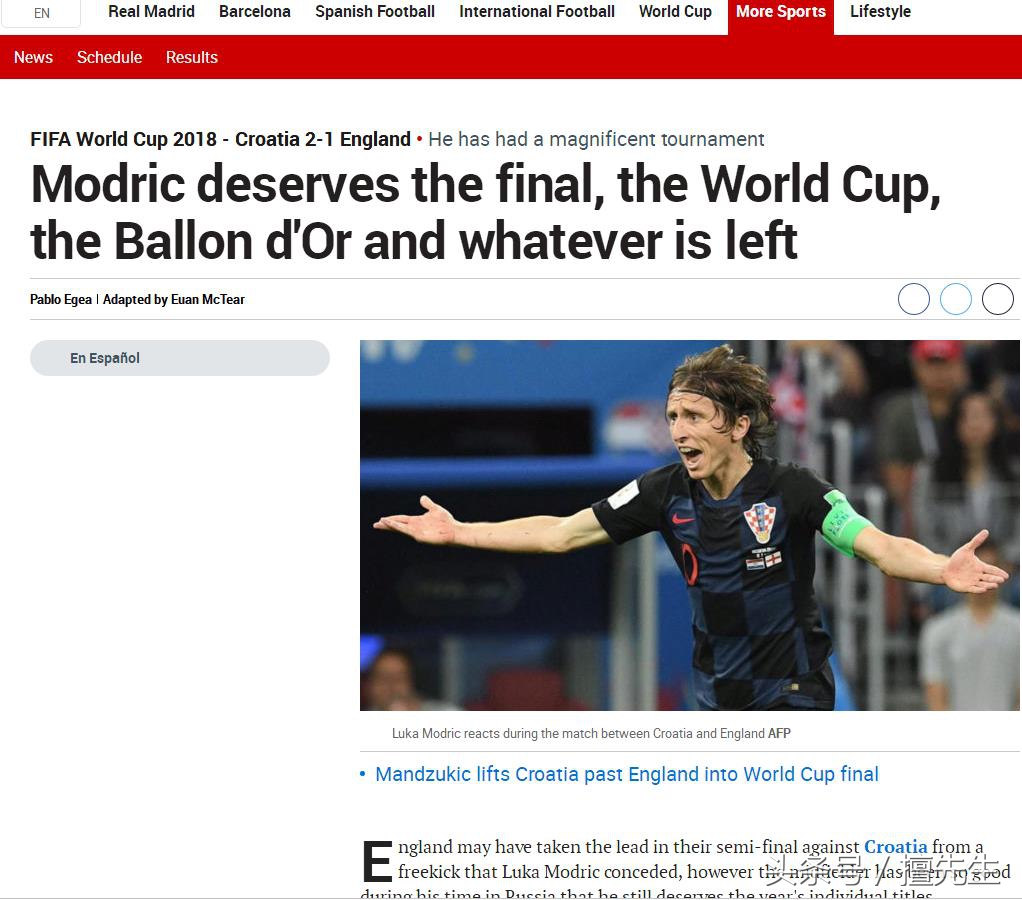
Task: Select International Football in the navigation
Action: (537, 12)
